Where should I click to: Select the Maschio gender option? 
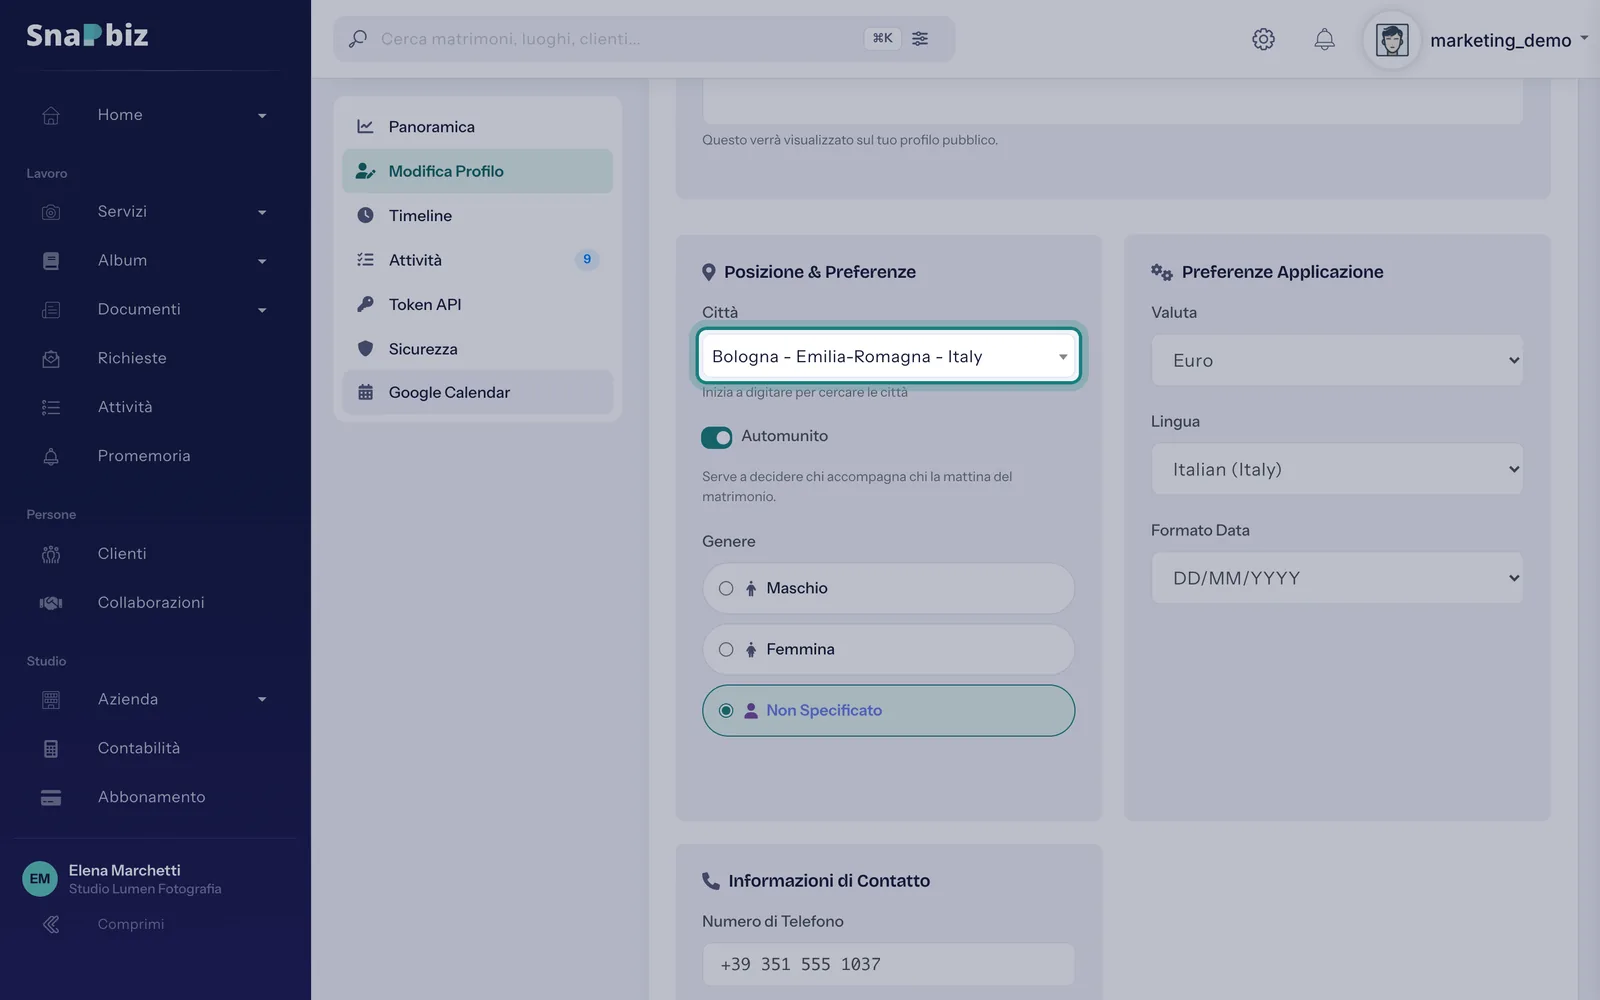(888, 588)
